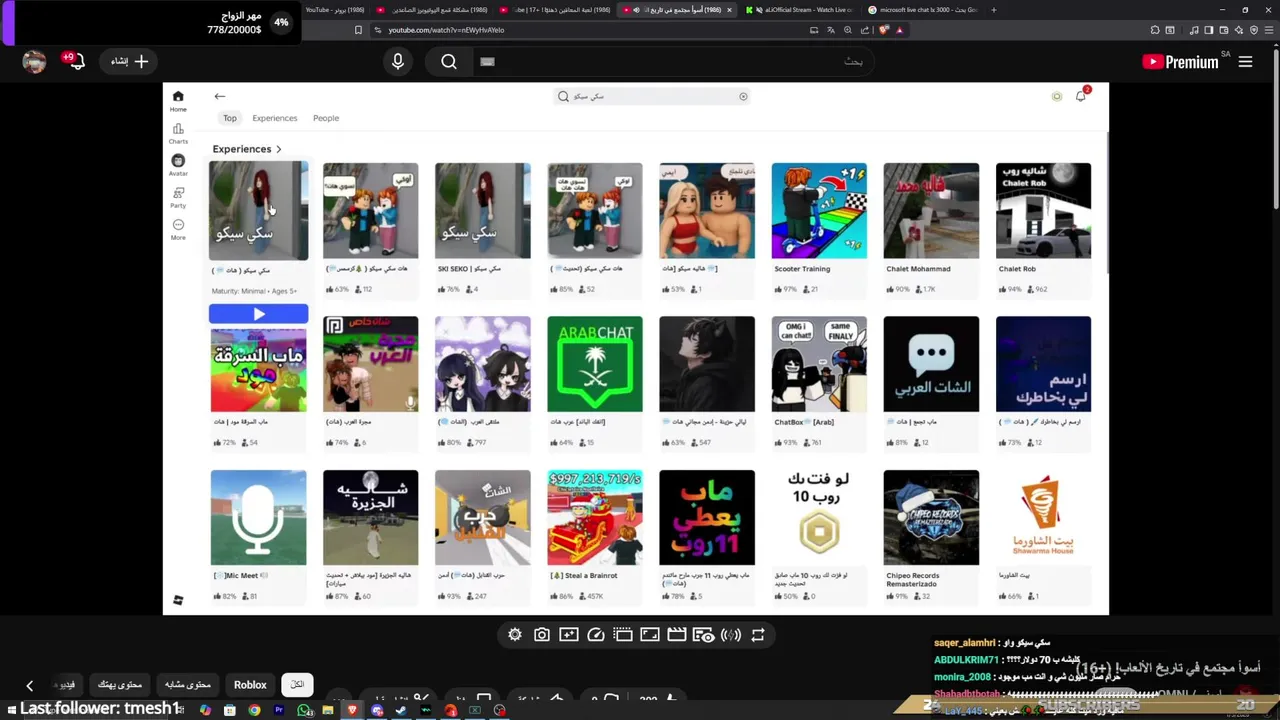Click the playback speed gauge icon
Image resolution: width=1280 pixels, height=720 pixels.
596,635
